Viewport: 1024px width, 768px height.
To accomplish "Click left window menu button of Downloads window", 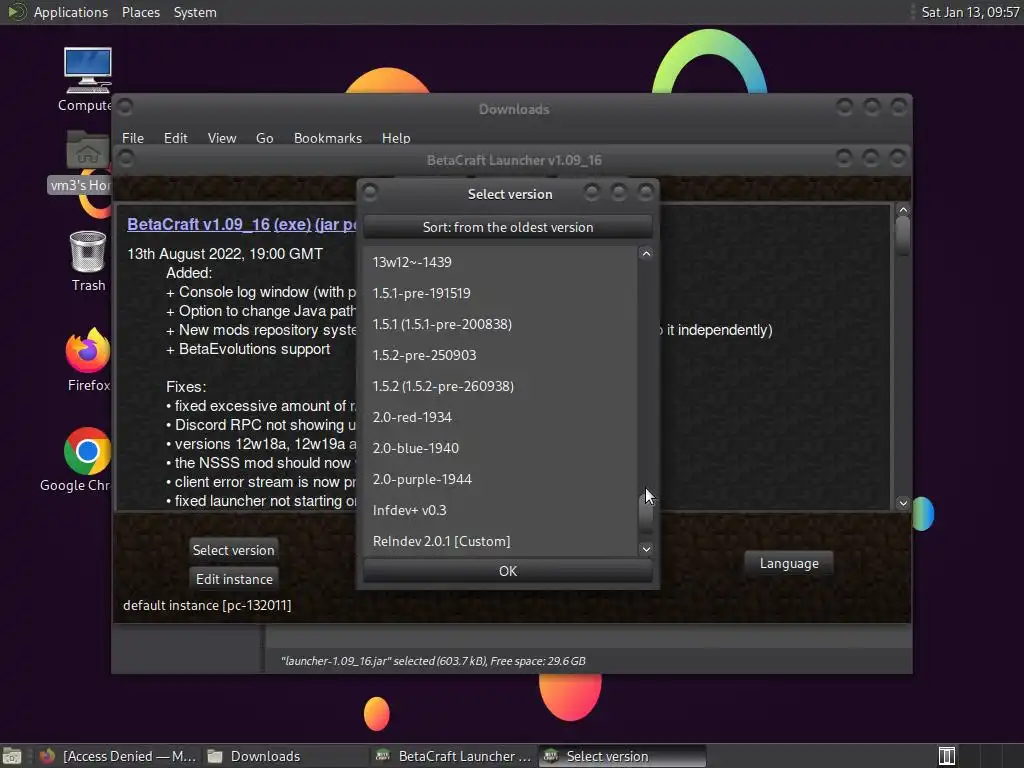I will [x=125, y=106].
